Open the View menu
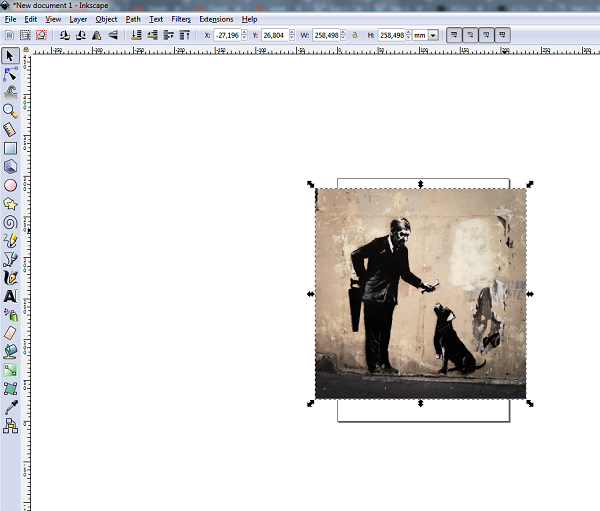600x511 pixels. point(53,19)
